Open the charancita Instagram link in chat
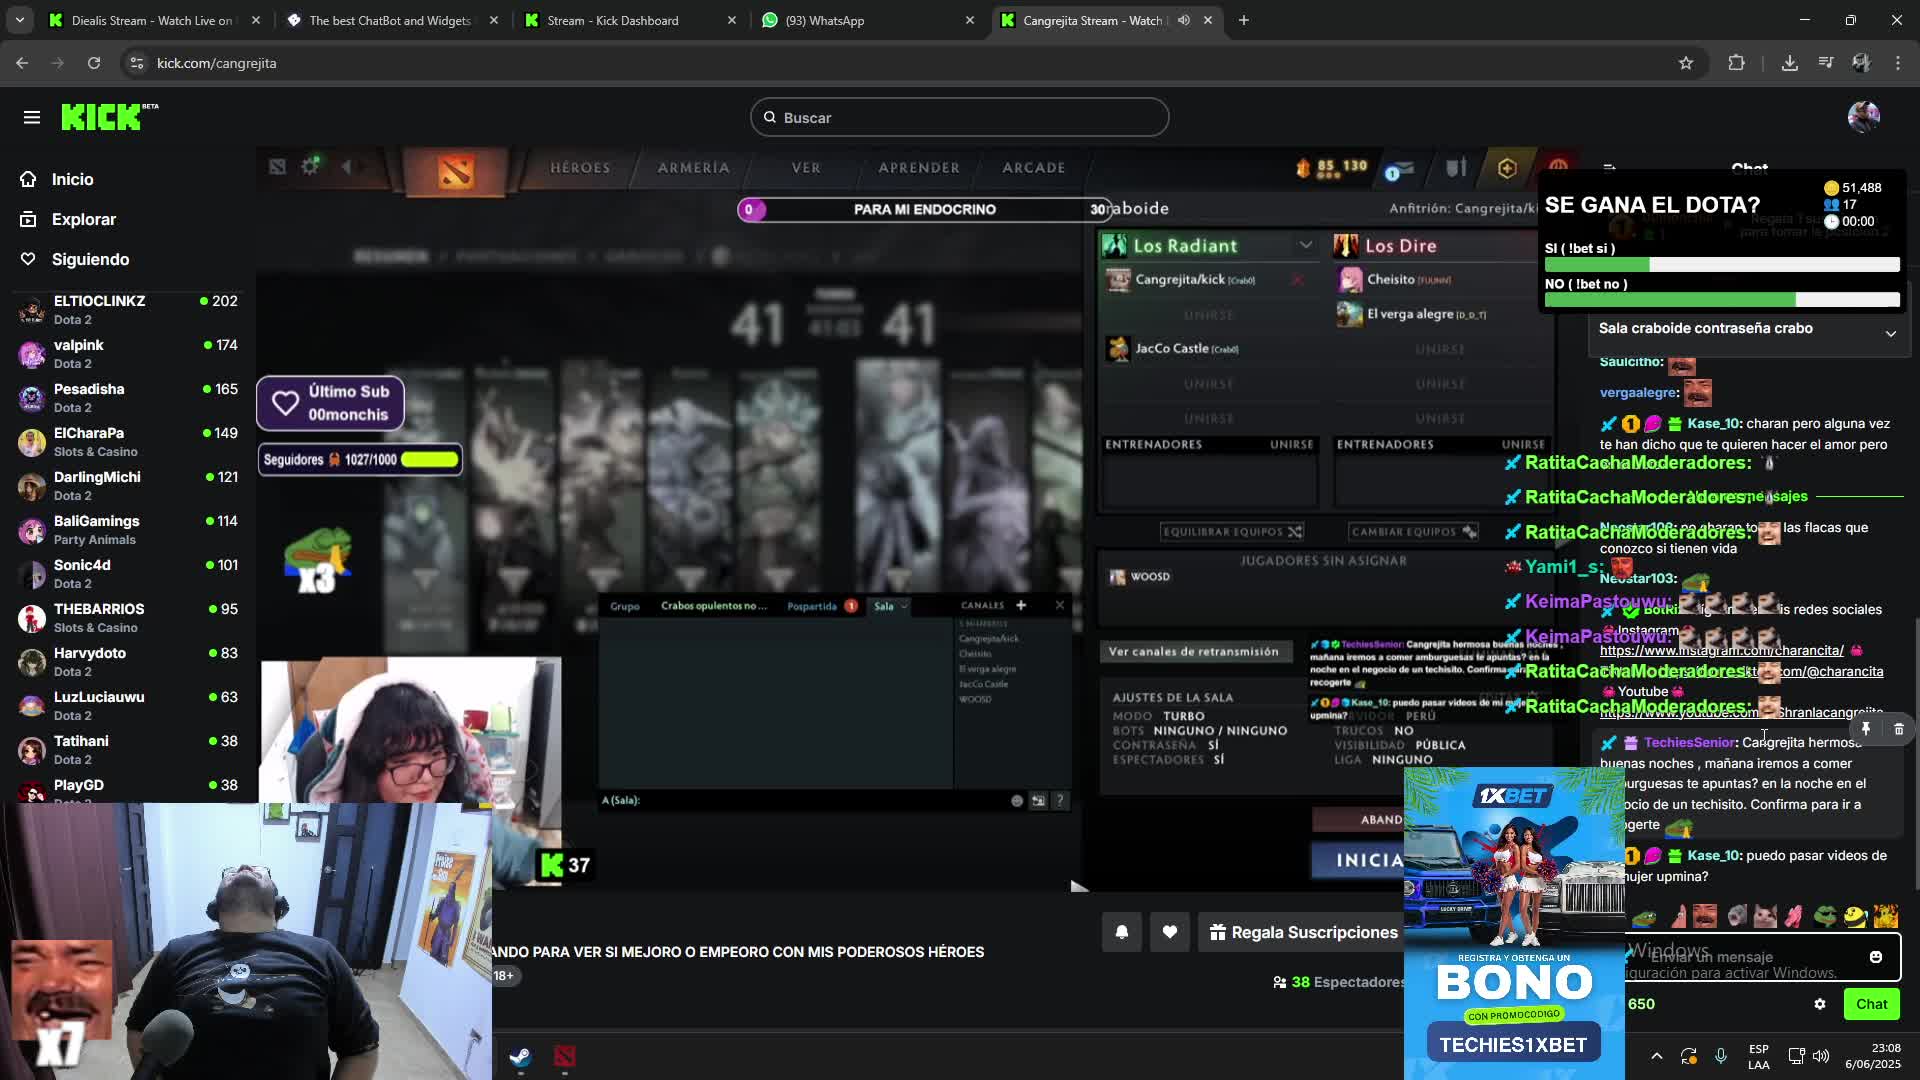The image size is (1920, 1080). click(1721, 650)
